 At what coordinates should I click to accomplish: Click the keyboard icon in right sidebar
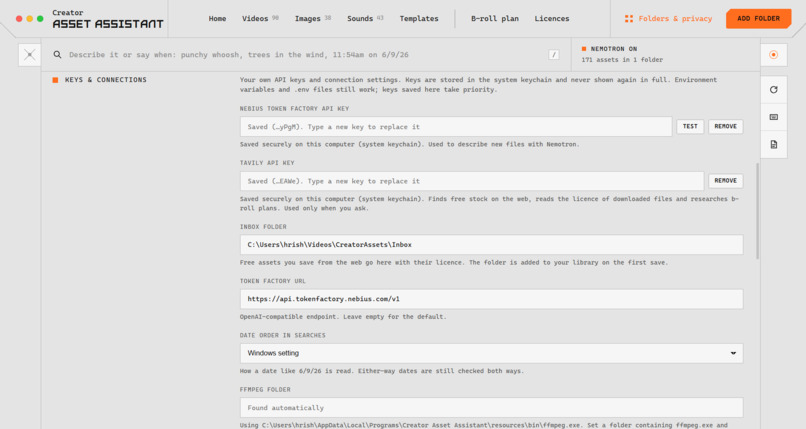coord(774,117)
